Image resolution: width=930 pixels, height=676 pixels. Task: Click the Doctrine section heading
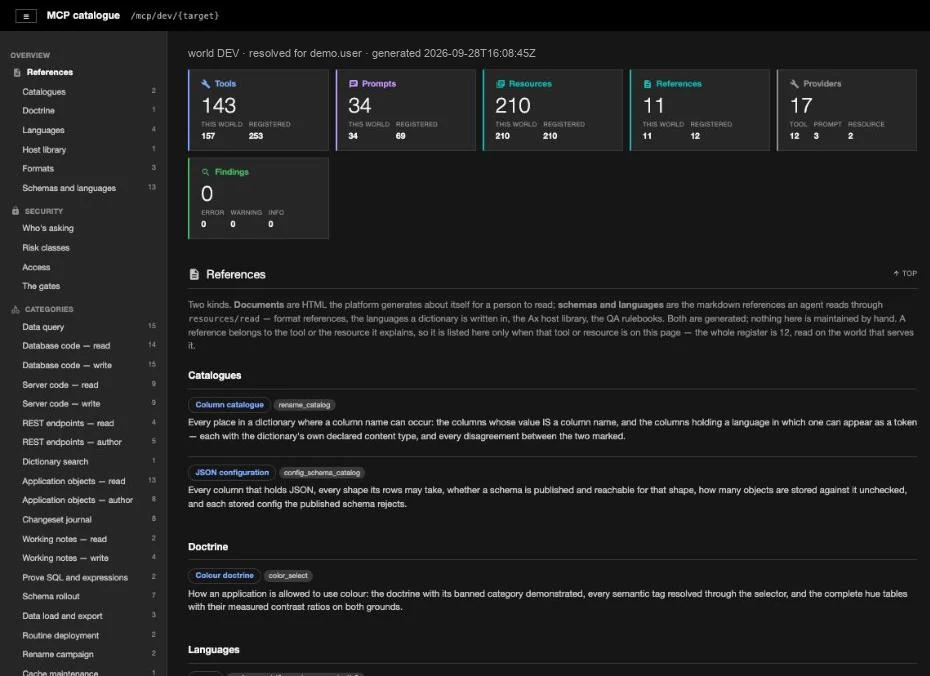point(208,547)
